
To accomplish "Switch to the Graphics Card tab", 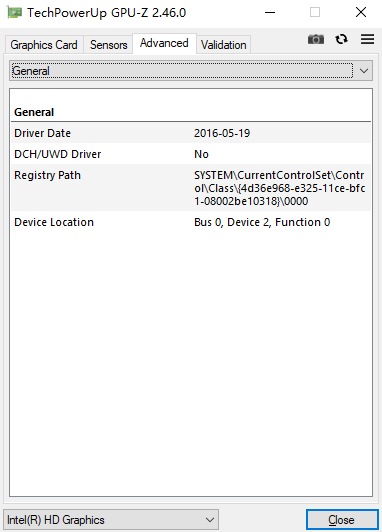I will (44, 45).
